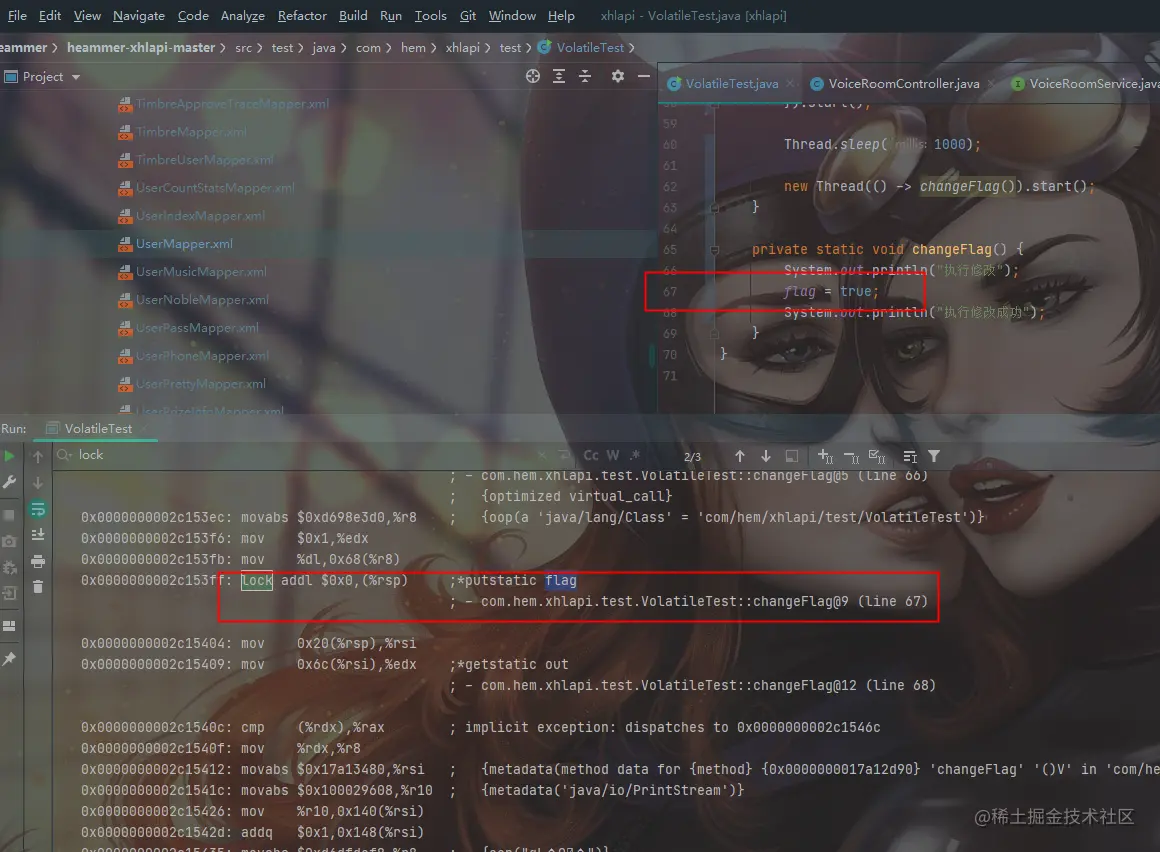This screenshot has height=852, width=1160.
Task: Switch to VoiceRoomController.java tab
Action: coord(903,84)
